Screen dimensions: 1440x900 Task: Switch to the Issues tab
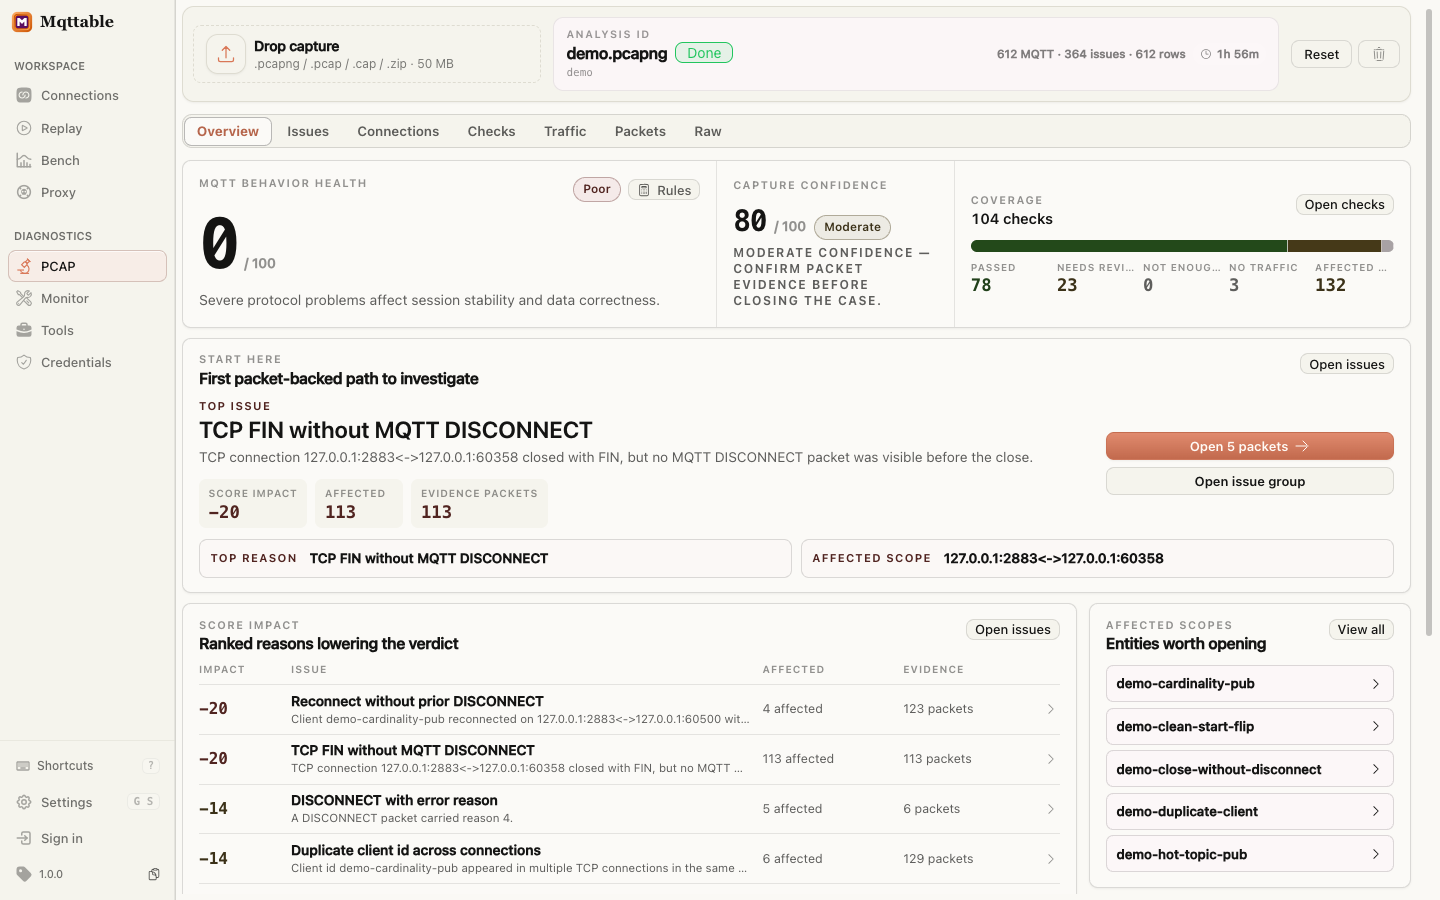[308, 131]
